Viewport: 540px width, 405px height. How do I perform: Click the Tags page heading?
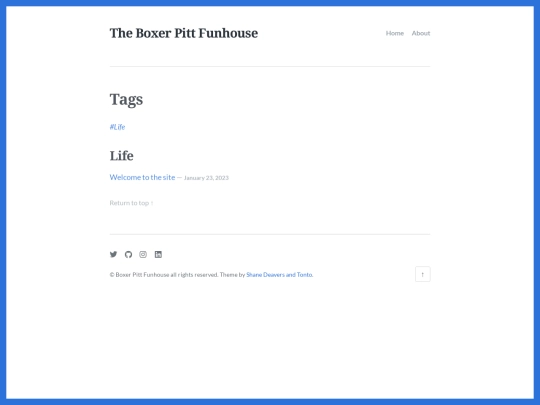[126, 100]
